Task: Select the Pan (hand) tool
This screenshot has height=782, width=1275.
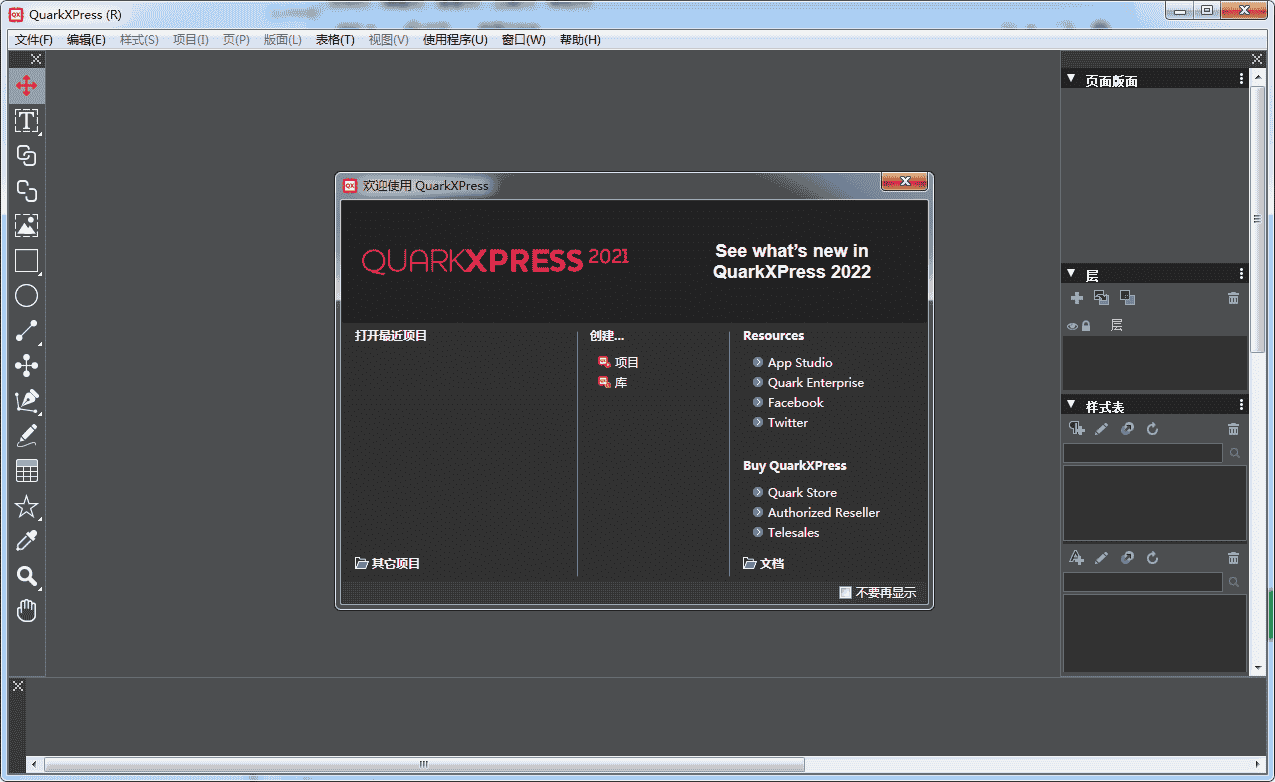Action: (x=26, y=610)
